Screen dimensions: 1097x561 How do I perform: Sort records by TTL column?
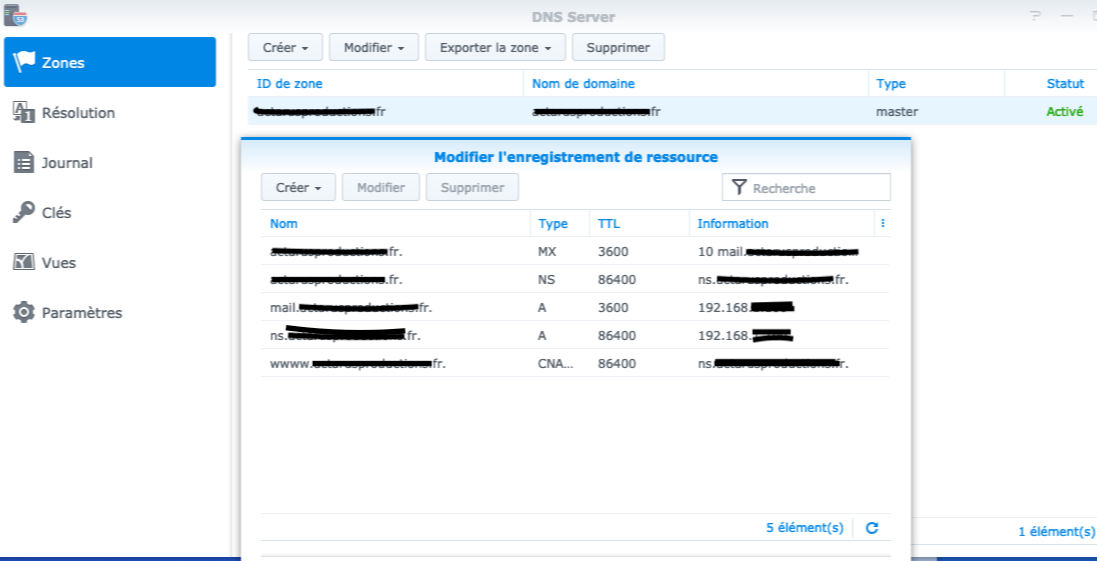(639, 223)
